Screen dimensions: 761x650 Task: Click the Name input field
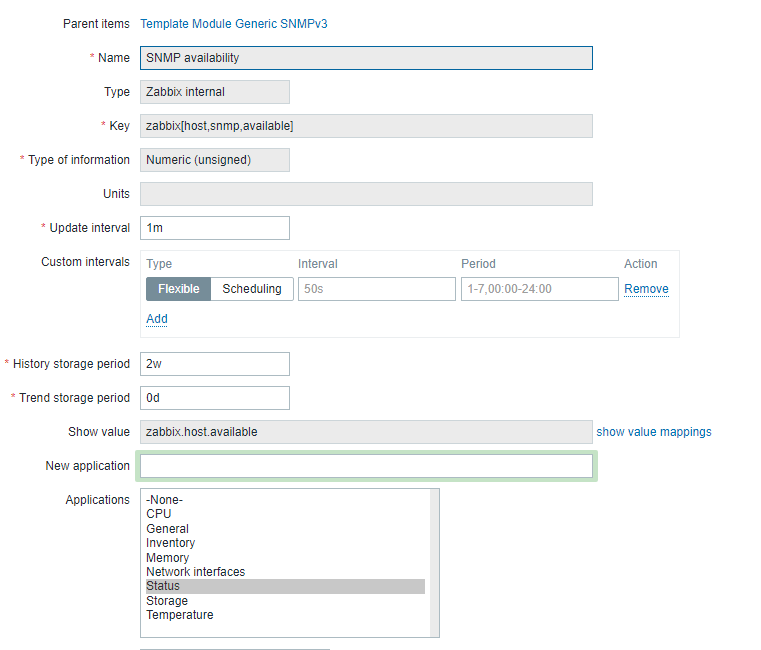(x=366, y=58)
